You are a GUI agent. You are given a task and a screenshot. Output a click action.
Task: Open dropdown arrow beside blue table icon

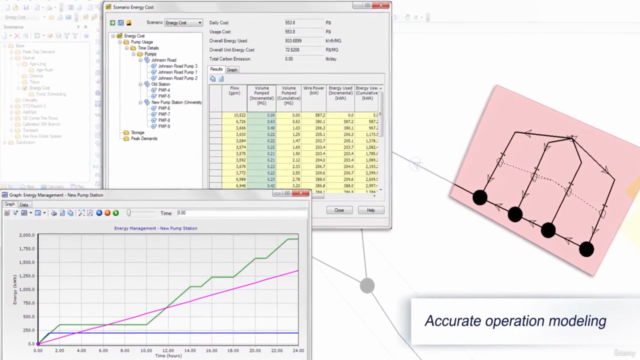pyautogui.click(x=44, y=213)
